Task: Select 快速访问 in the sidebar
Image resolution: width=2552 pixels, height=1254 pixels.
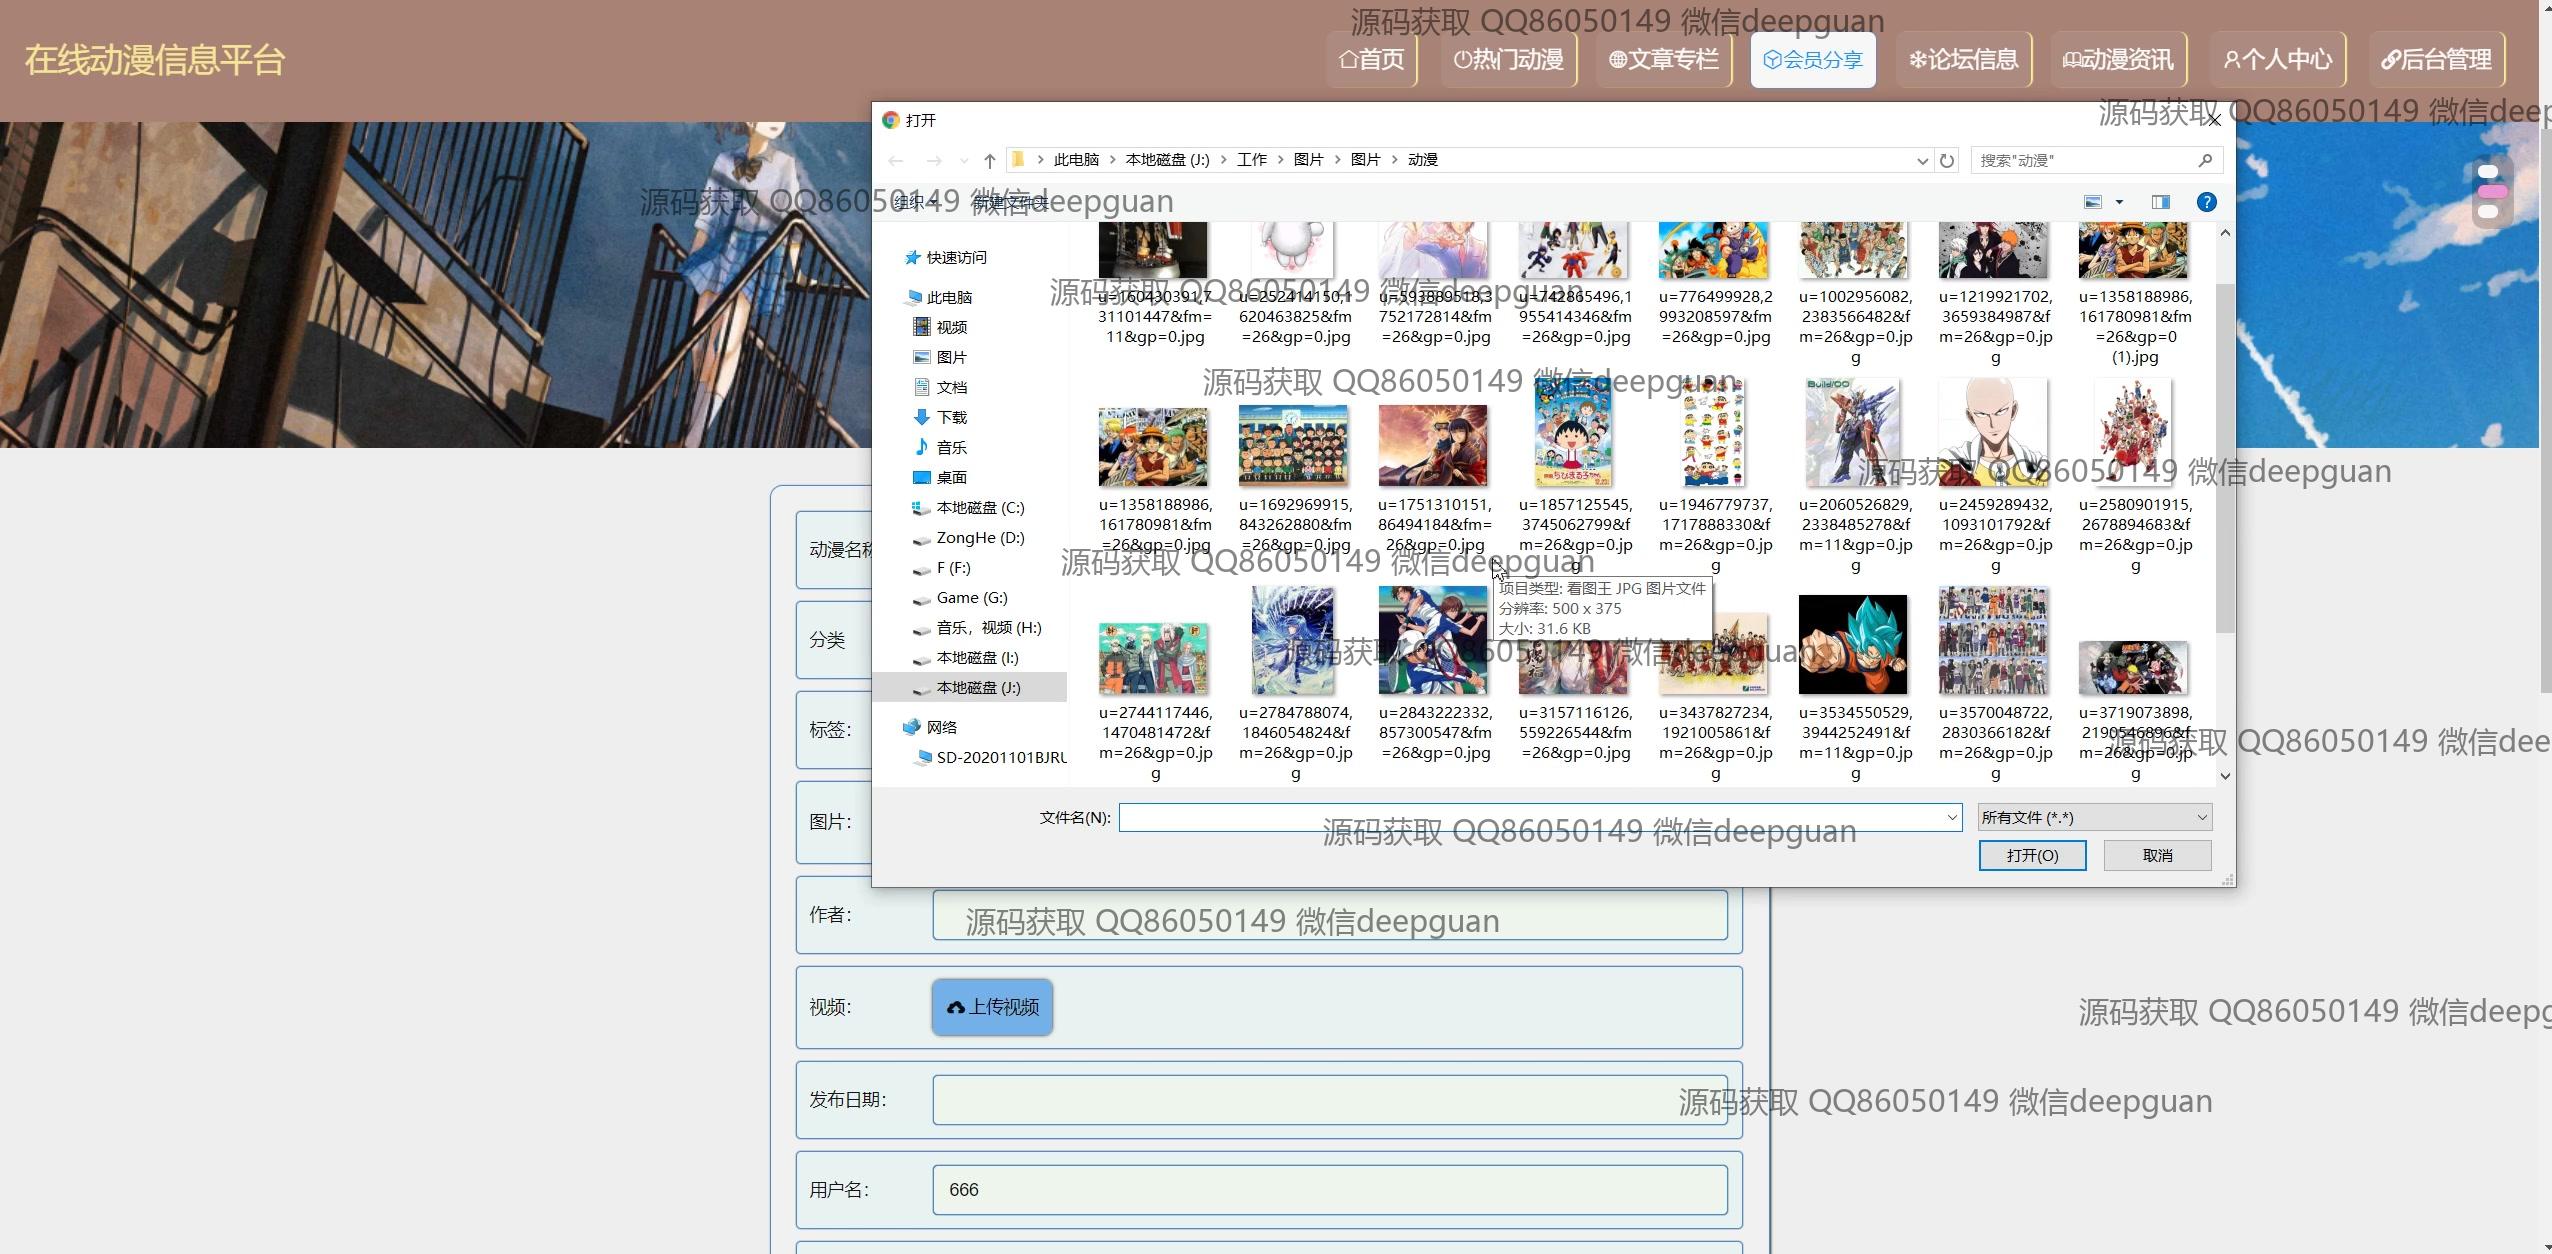Action: pos(956,257)
